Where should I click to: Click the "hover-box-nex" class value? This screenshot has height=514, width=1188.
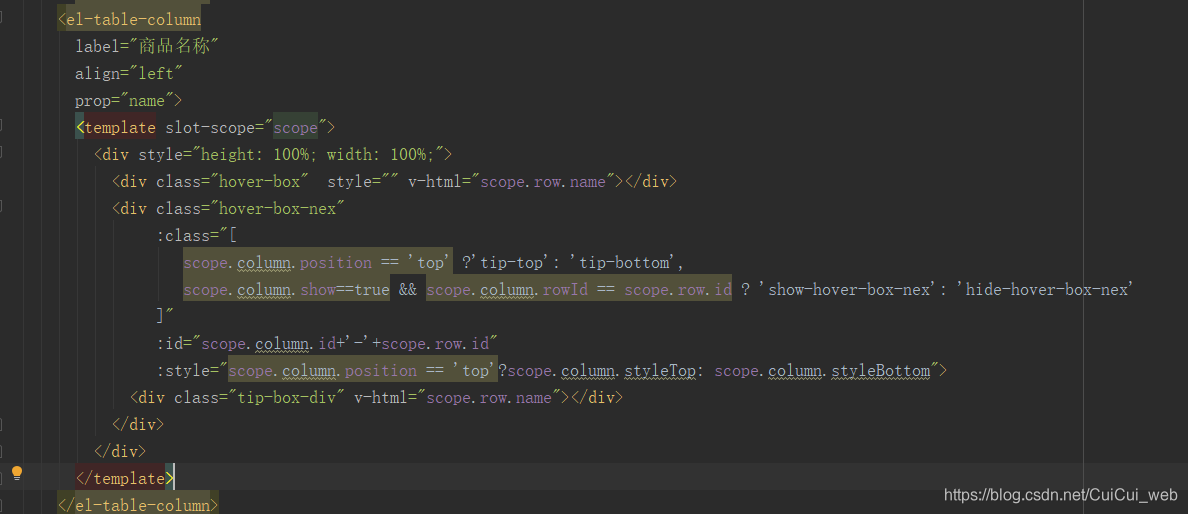tap(277, 208)
